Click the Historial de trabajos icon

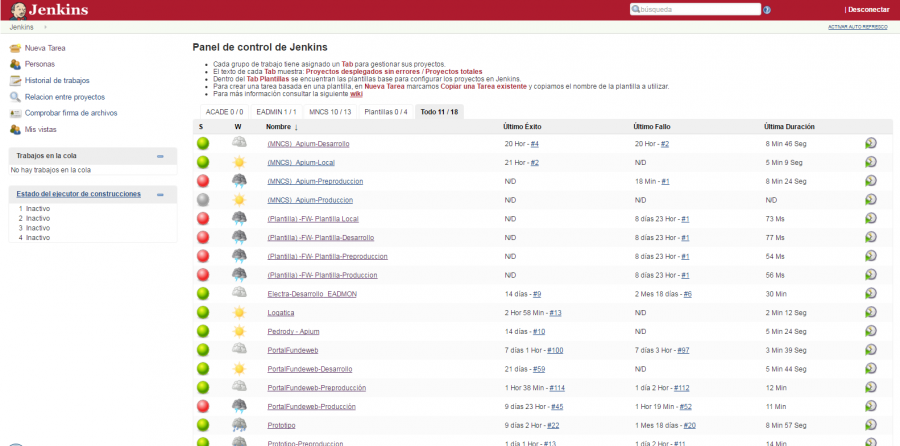pos(15,81)
